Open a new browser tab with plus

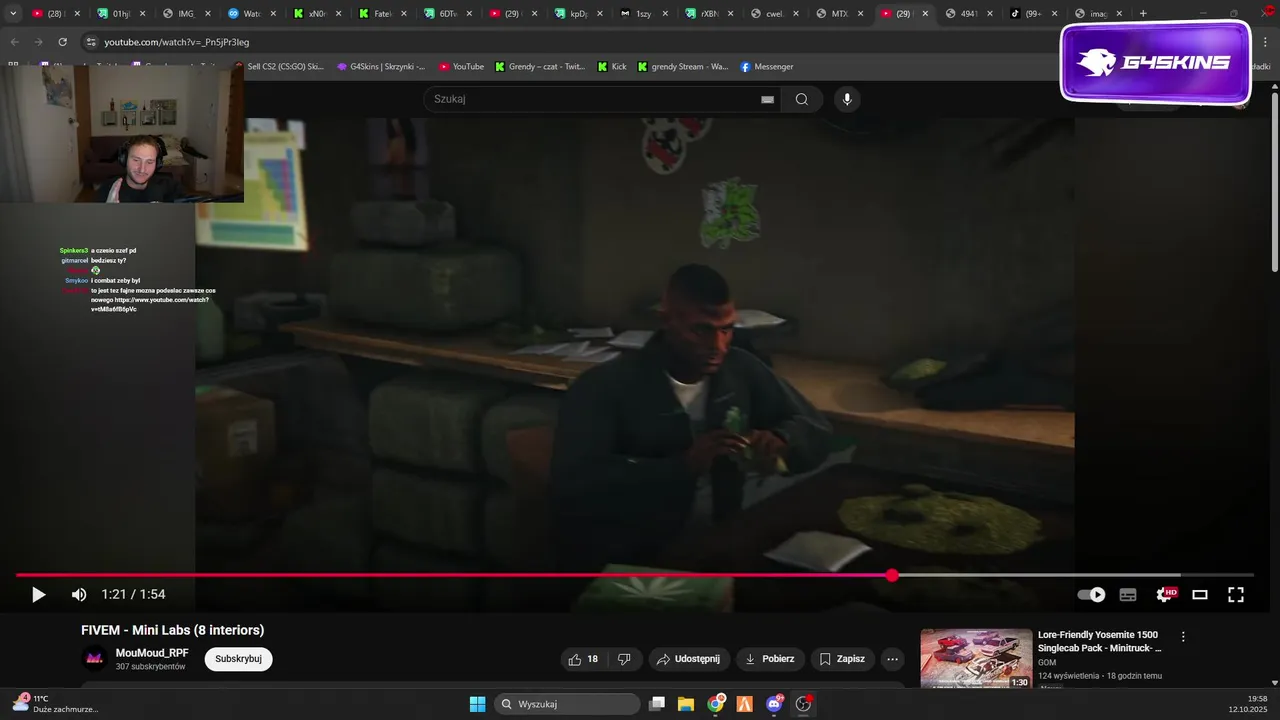(x=1143, y=14)
